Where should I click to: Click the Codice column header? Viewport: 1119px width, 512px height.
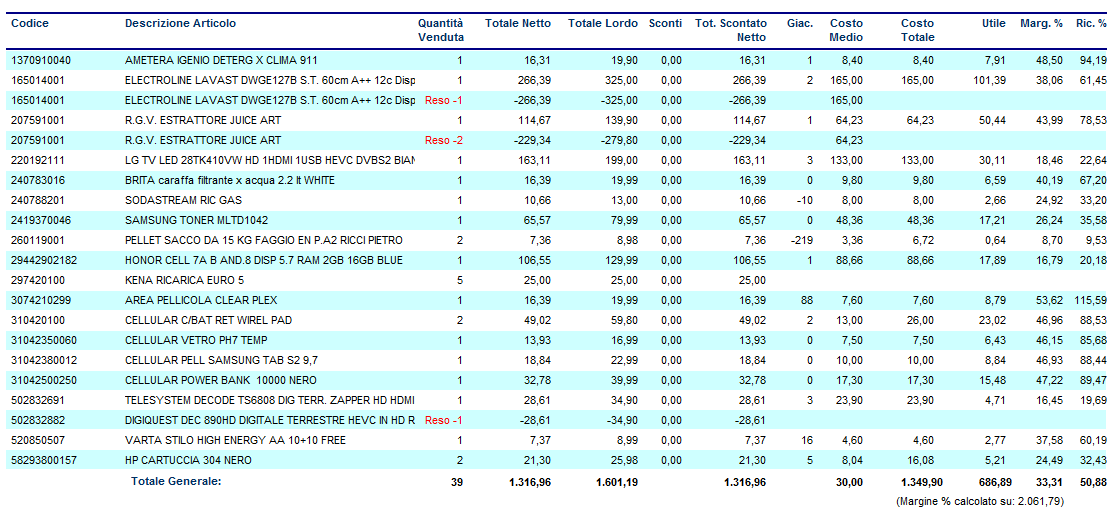(x=30, y=24)
